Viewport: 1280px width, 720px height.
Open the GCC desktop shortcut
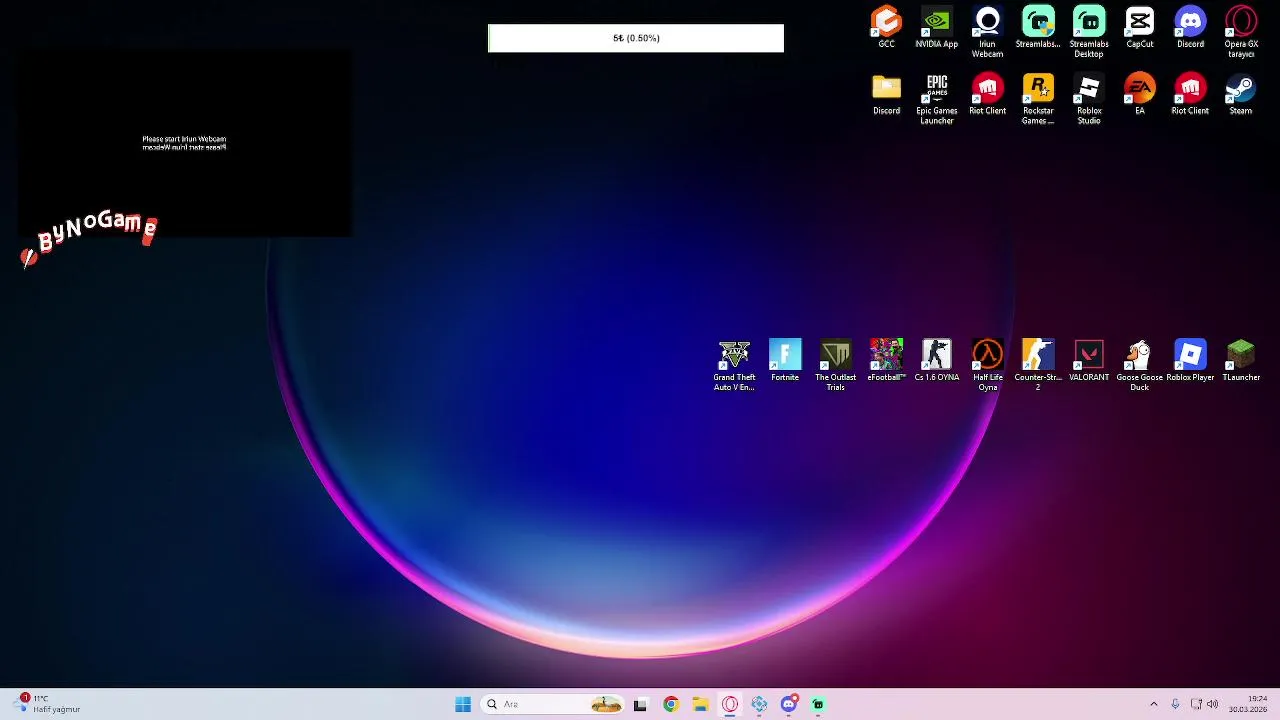coord(886,27)
